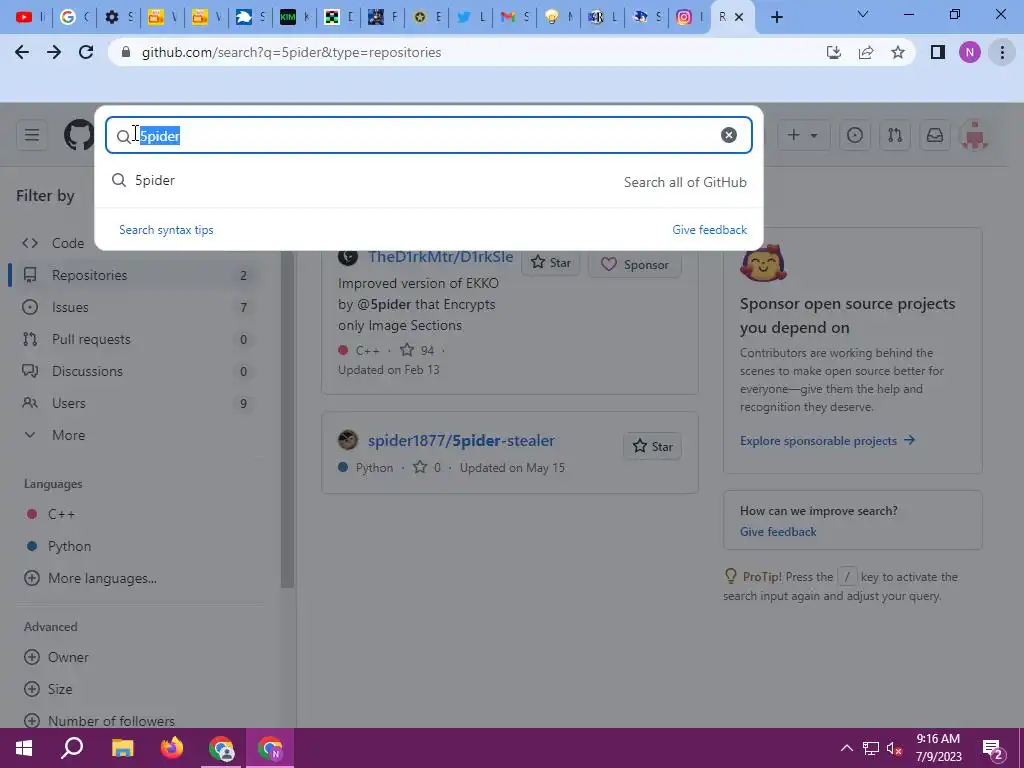Image resolution: width=1024 pixels, height=768 pixels.
Task: Select the 5pider Search all of GitHub suggestion
Action: pyautogui.click(x=428, y=181)
